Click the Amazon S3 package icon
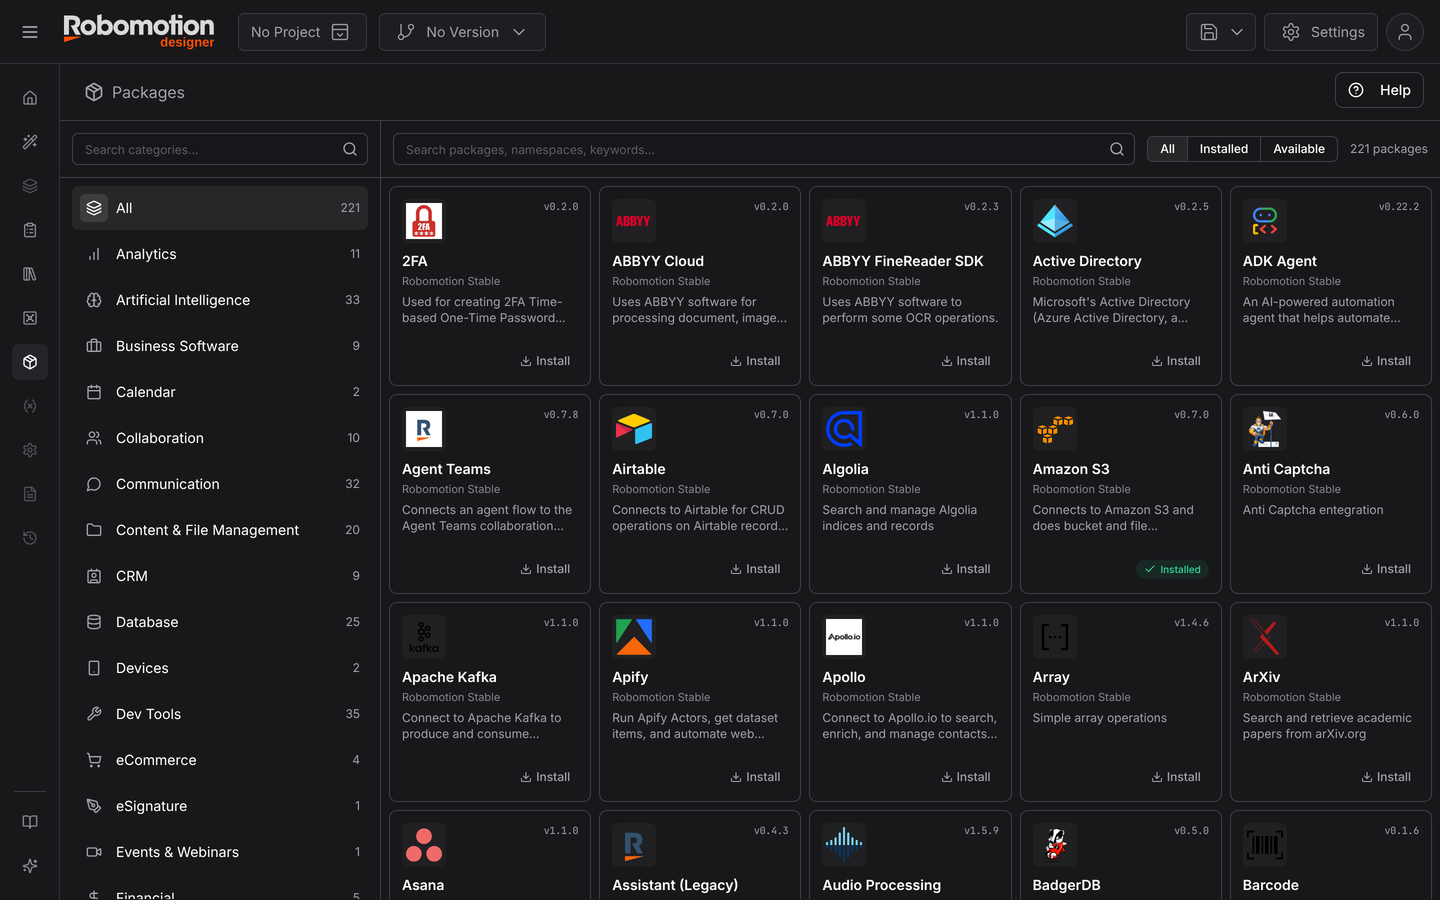Screen dimensions: 1440x900 (x=1055, y=429)
